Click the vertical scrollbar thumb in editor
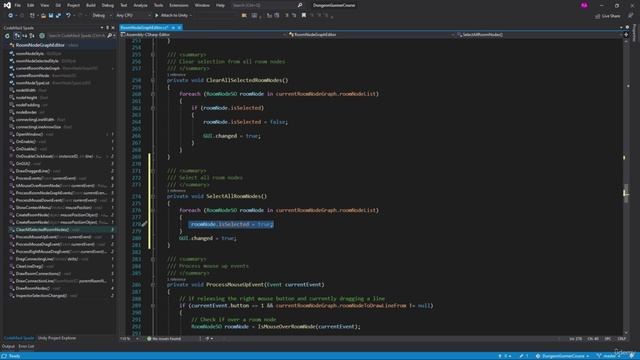This screenshot has width=640, height=360. pos(626,194)
